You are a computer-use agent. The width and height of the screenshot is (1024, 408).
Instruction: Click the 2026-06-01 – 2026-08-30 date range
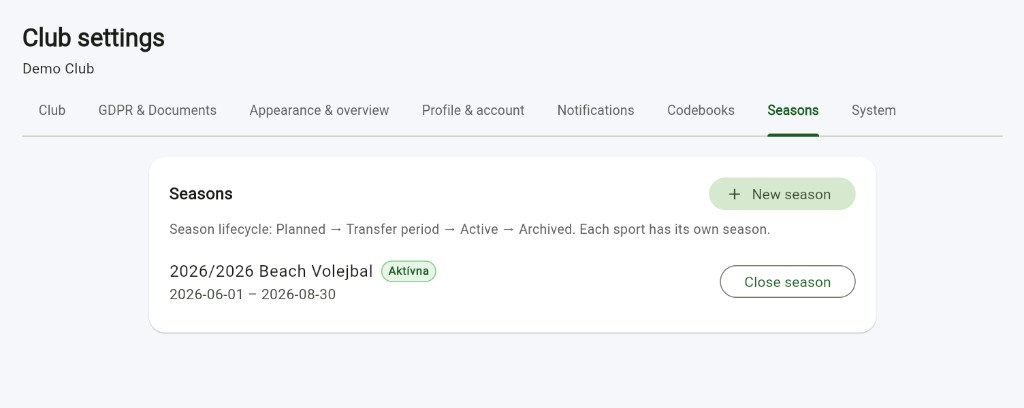pos(253,294)
